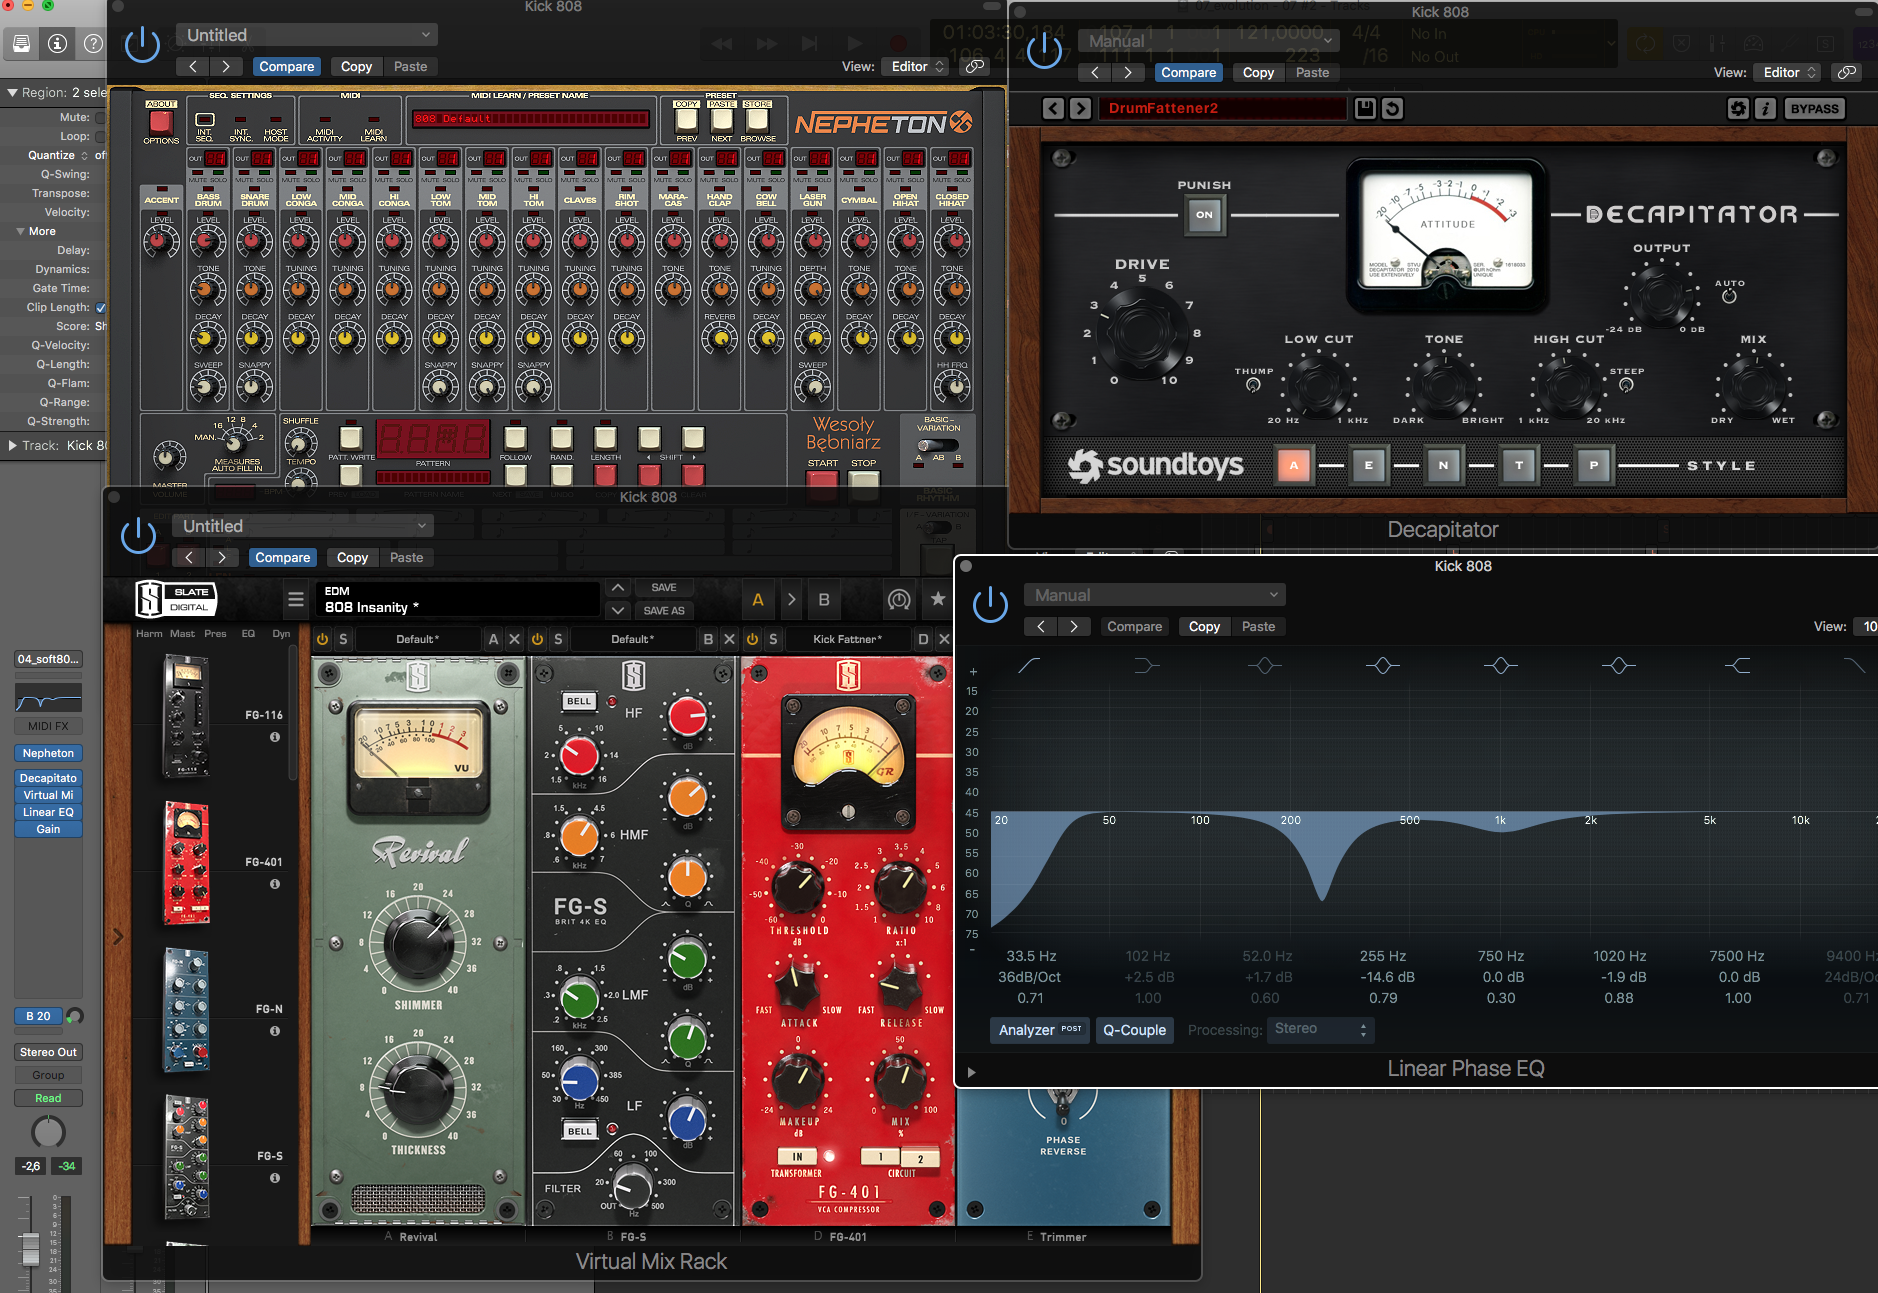Click the link icon in Nepheton window header
The height and width of the screenshot is (1293, 1878).
974,66
